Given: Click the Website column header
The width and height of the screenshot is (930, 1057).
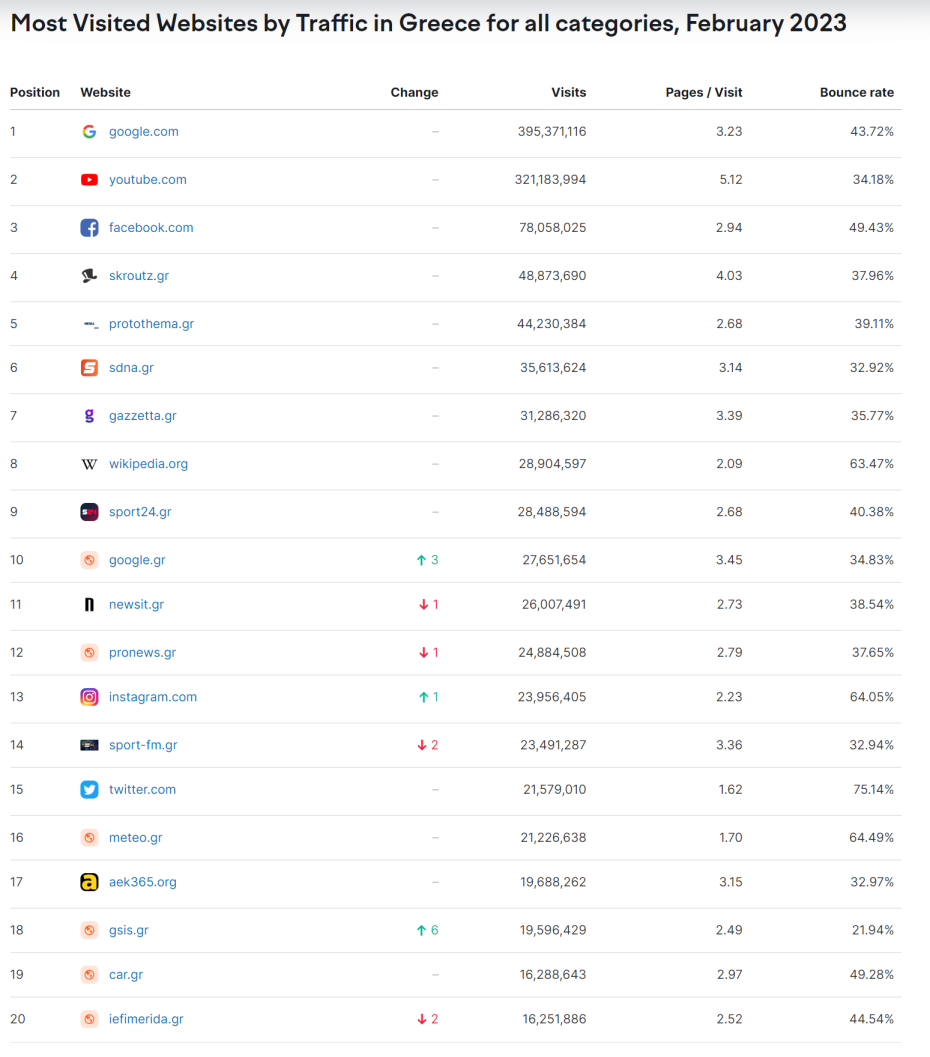Looking at the screenshot, I should [x=106, y=92].
